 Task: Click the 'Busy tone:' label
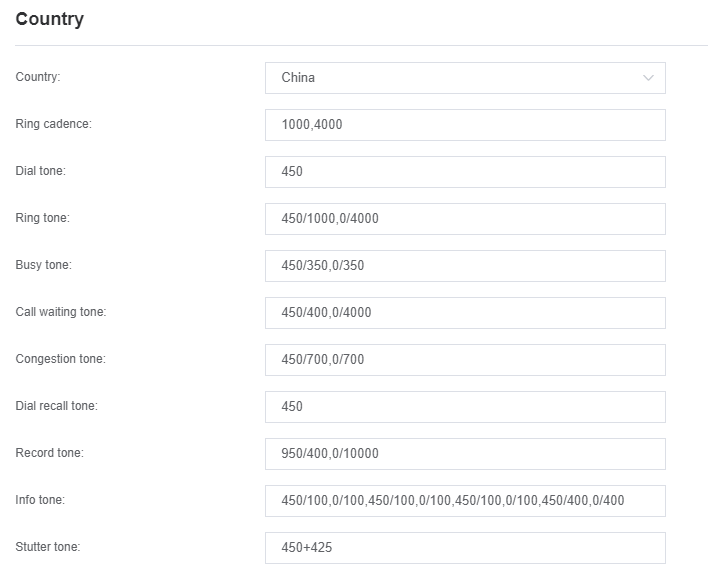[x=43, y=265]
